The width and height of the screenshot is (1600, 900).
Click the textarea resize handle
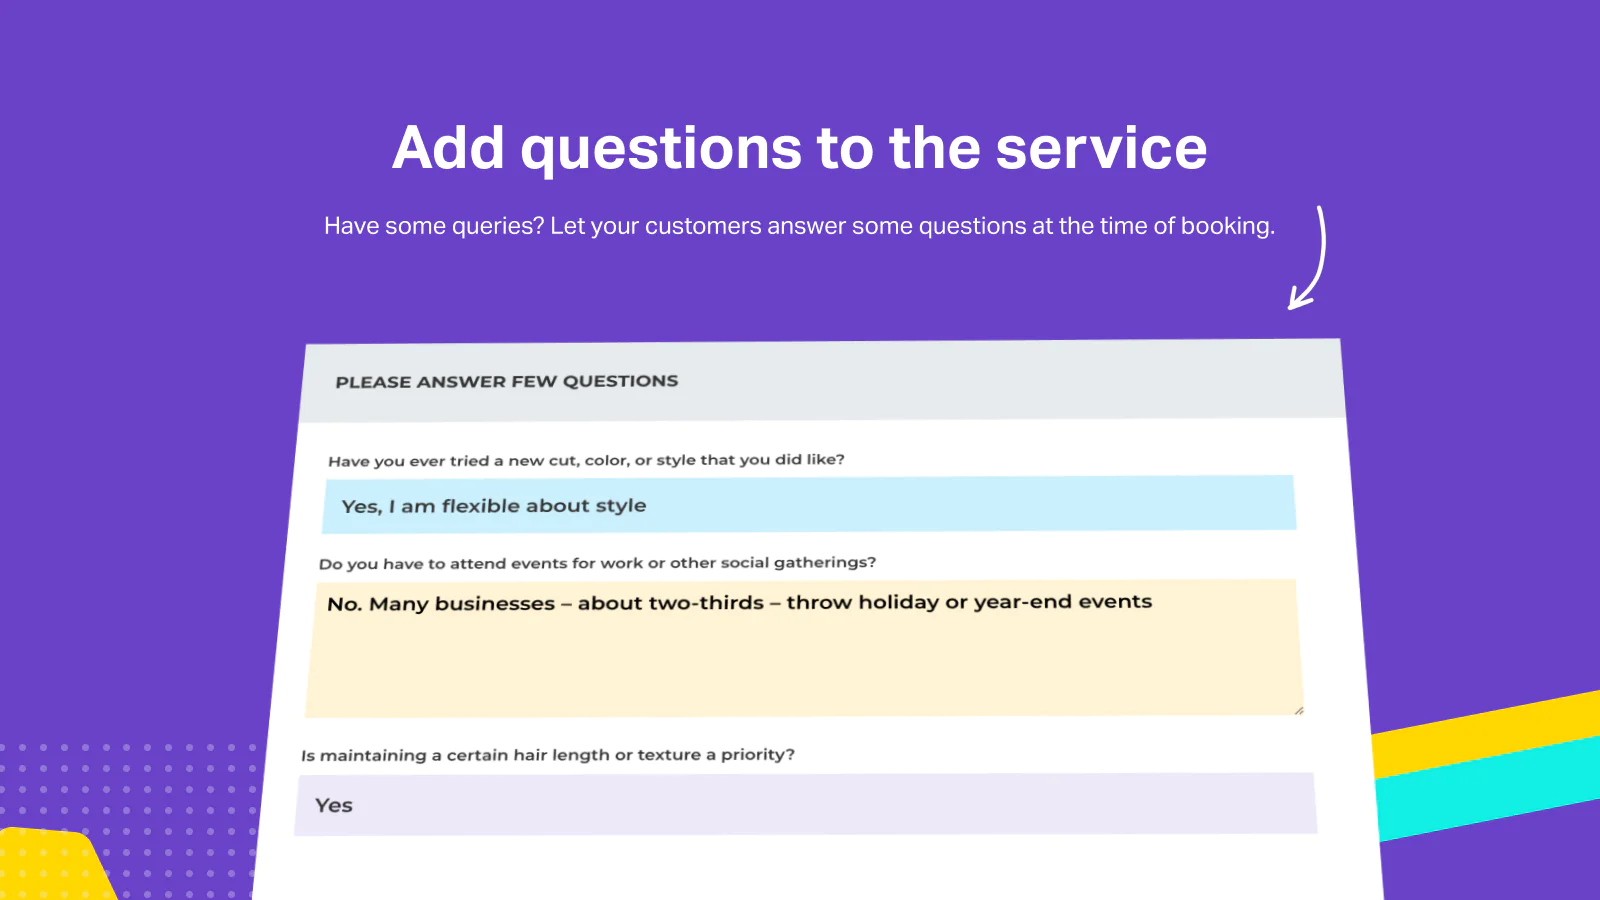tap(1298, 710)
